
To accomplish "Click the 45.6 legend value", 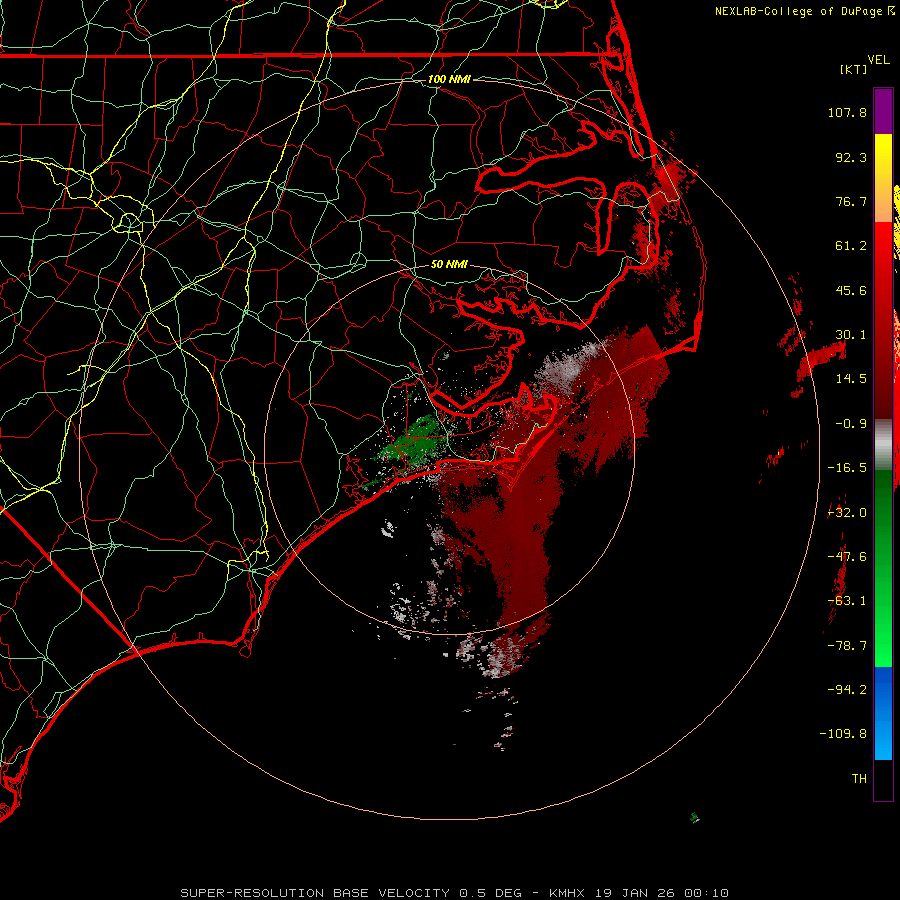I will point(851,290).
